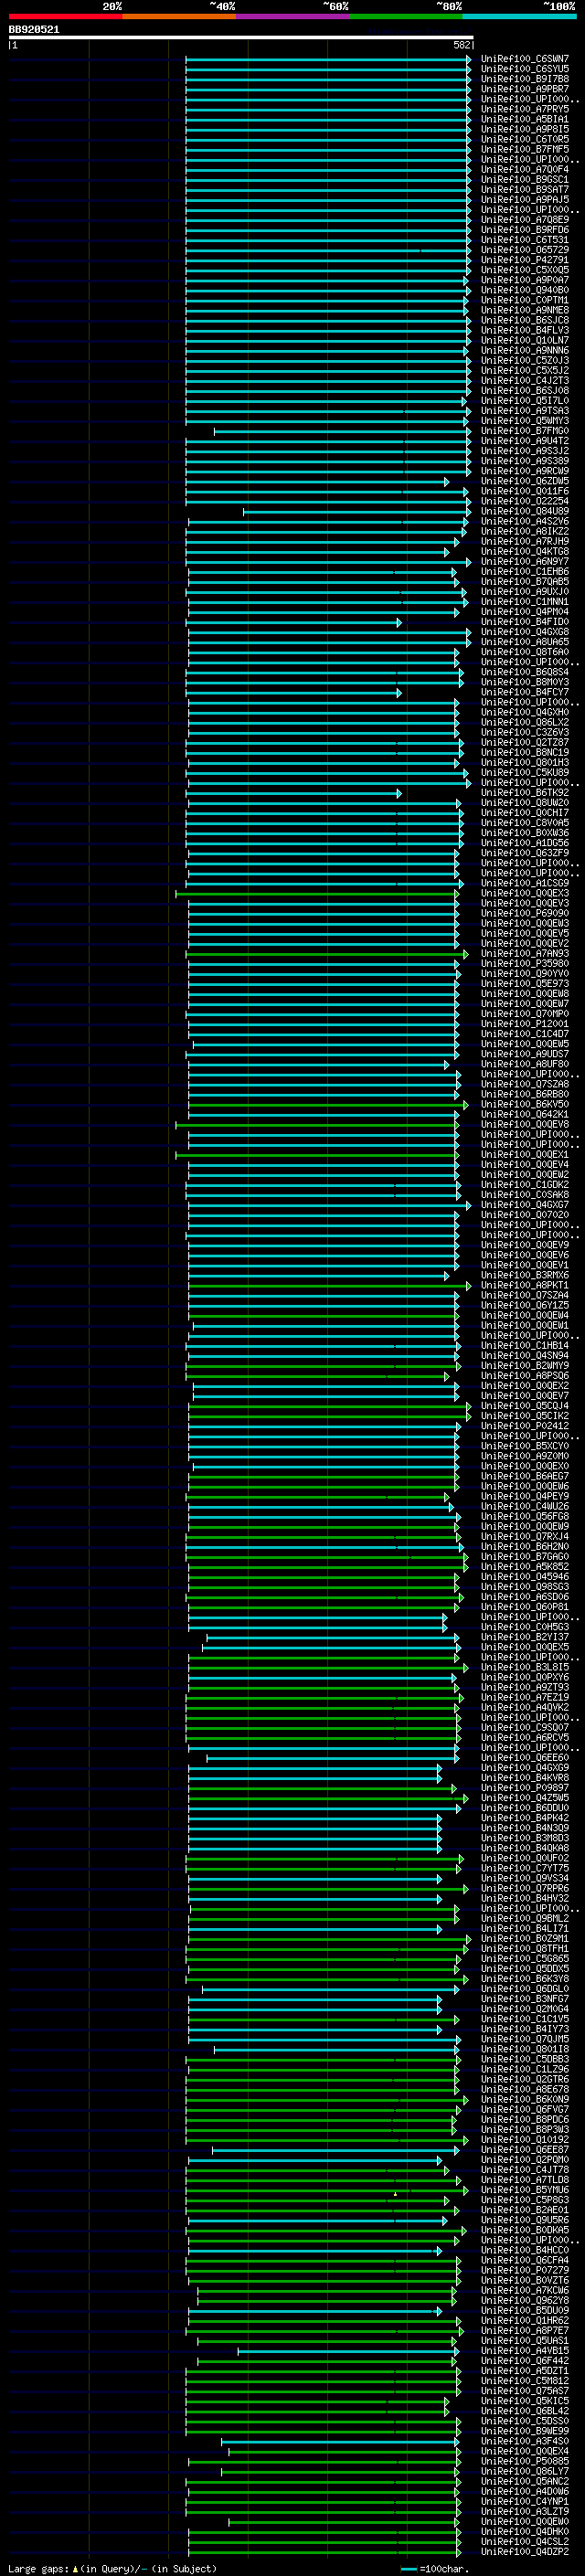
Task: Open hit UniRef100_C6SYU5
Action: [524, 69]
